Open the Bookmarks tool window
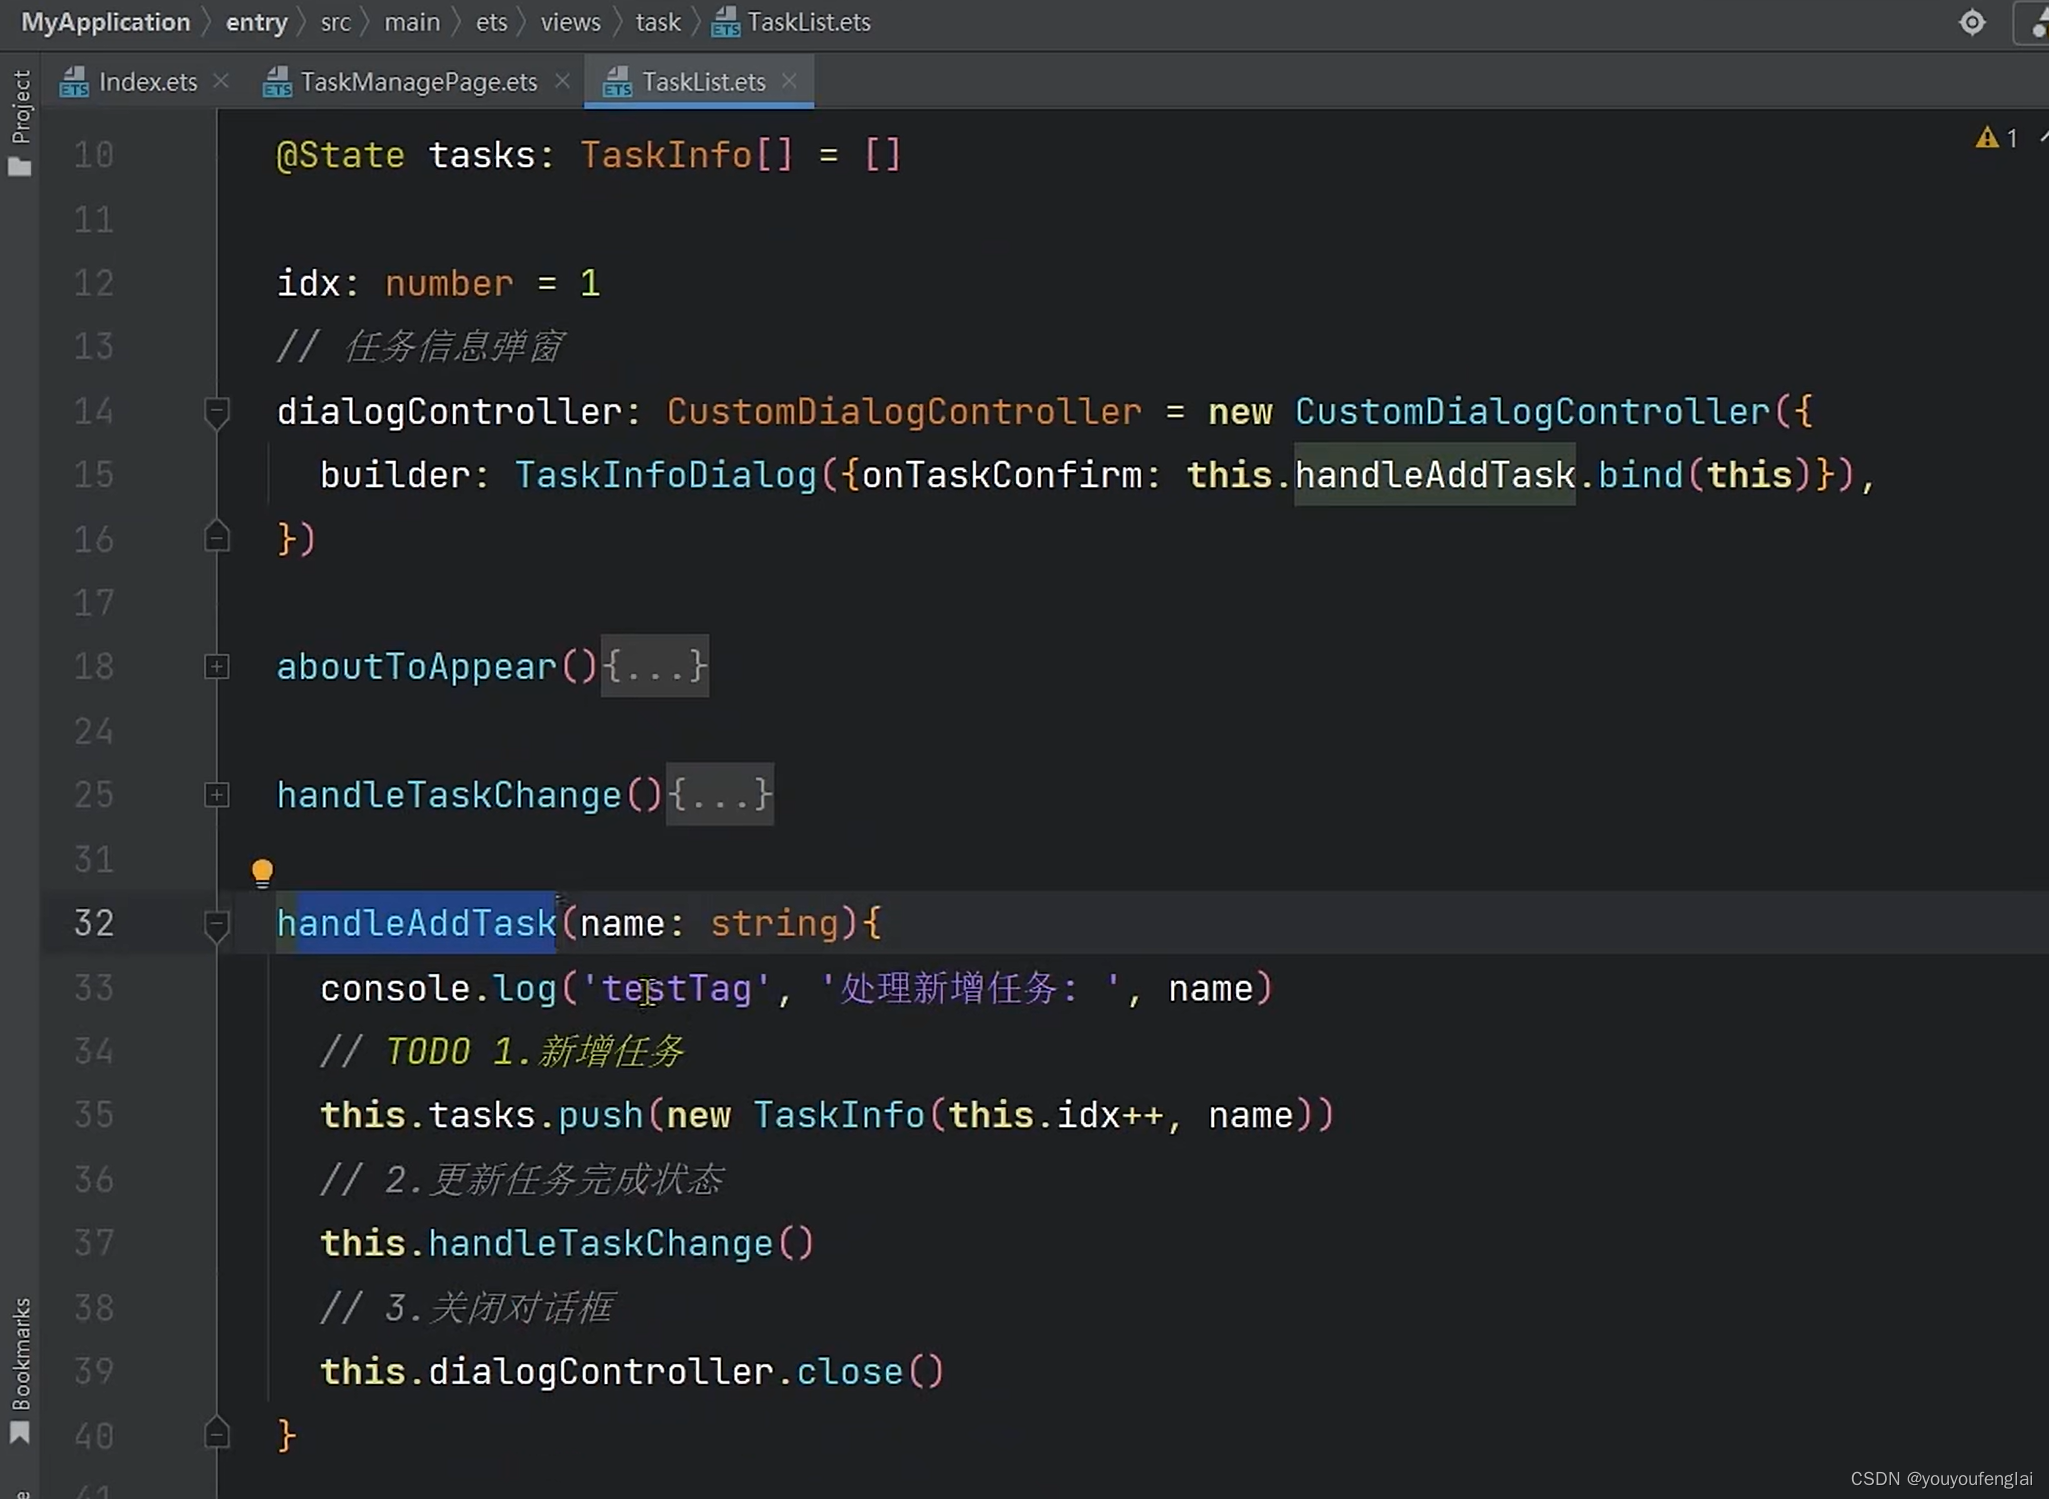 coord(20,1370)
